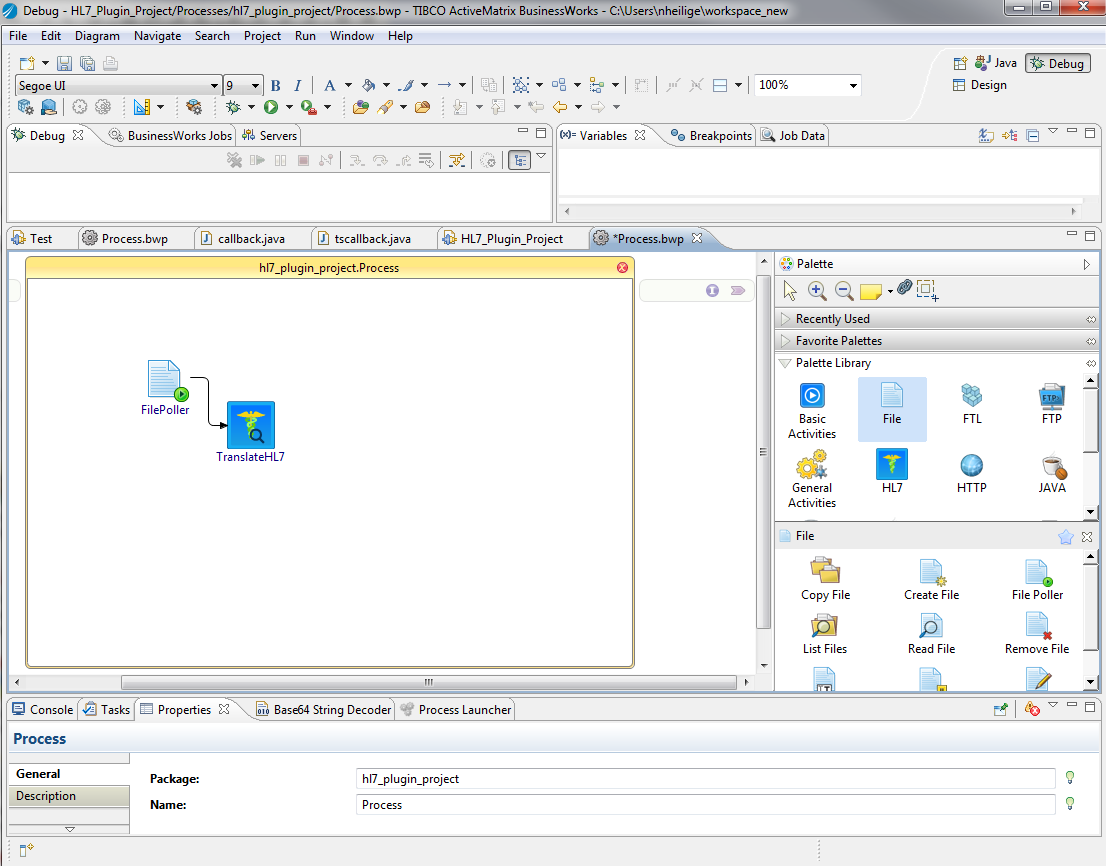Open the Diagram menu
Screen dimensions: 1106x866
click(97, 36)
